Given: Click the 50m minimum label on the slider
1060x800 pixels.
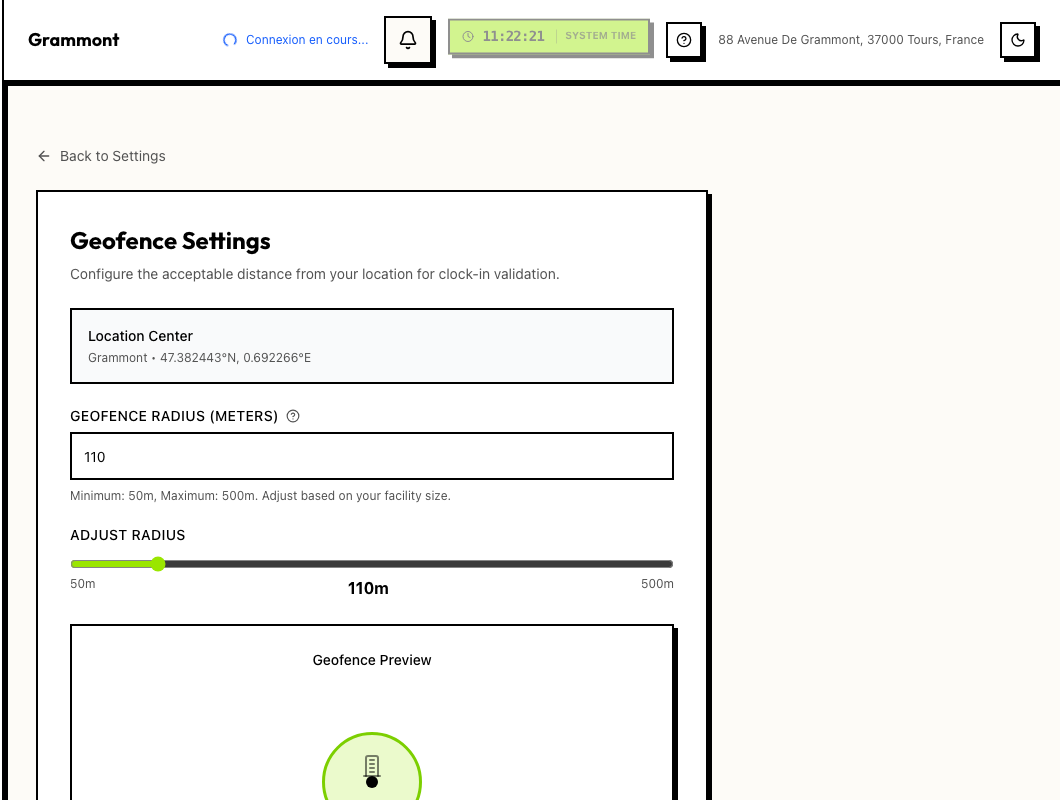Looking at the screenshot, I should pos(82,583).
